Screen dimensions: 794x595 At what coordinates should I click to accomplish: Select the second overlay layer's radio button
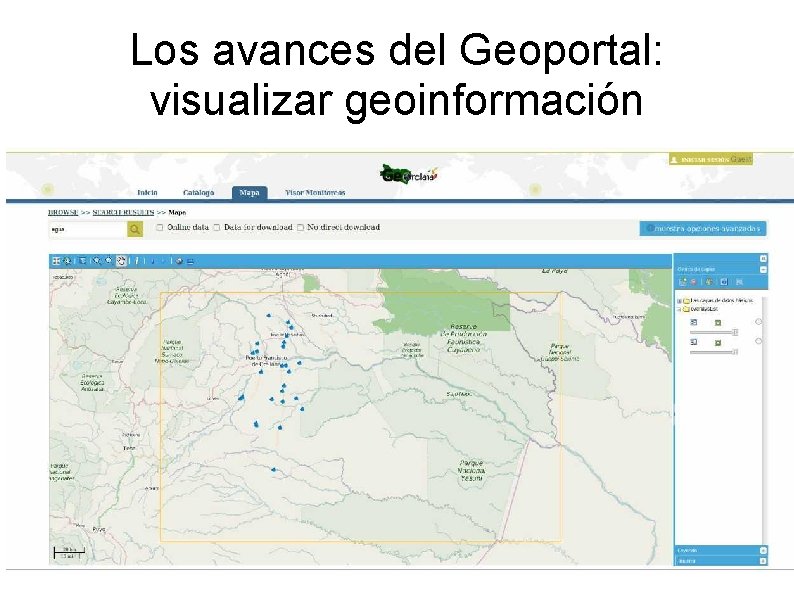759,341
